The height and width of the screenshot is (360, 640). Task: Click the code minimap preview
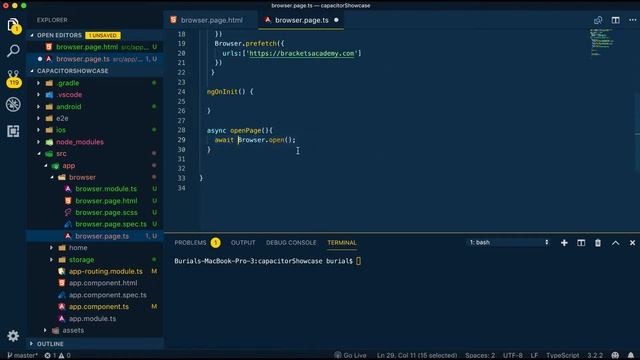[602, 42]
